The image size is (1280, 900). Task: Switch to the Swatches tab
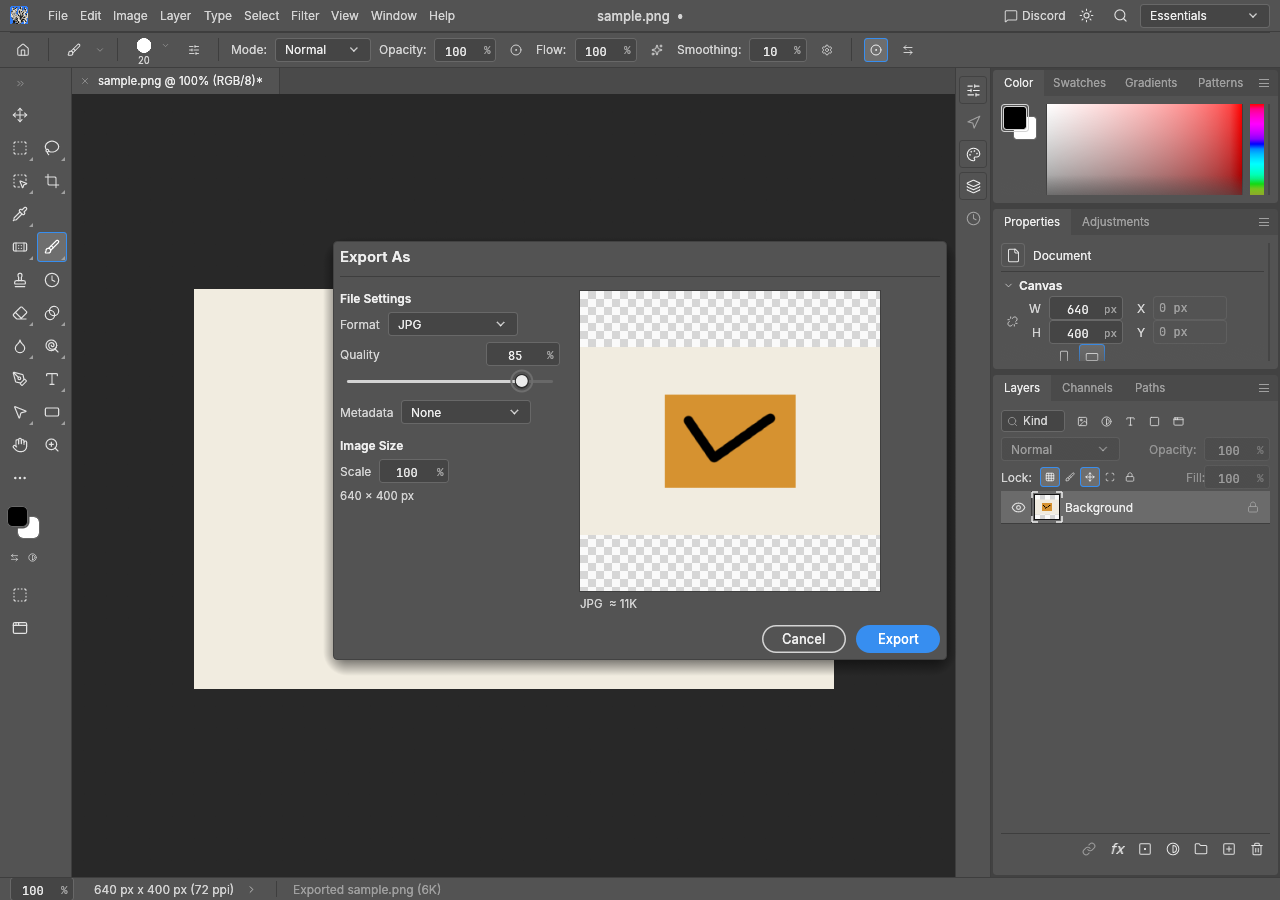(x=1079, y=83)
